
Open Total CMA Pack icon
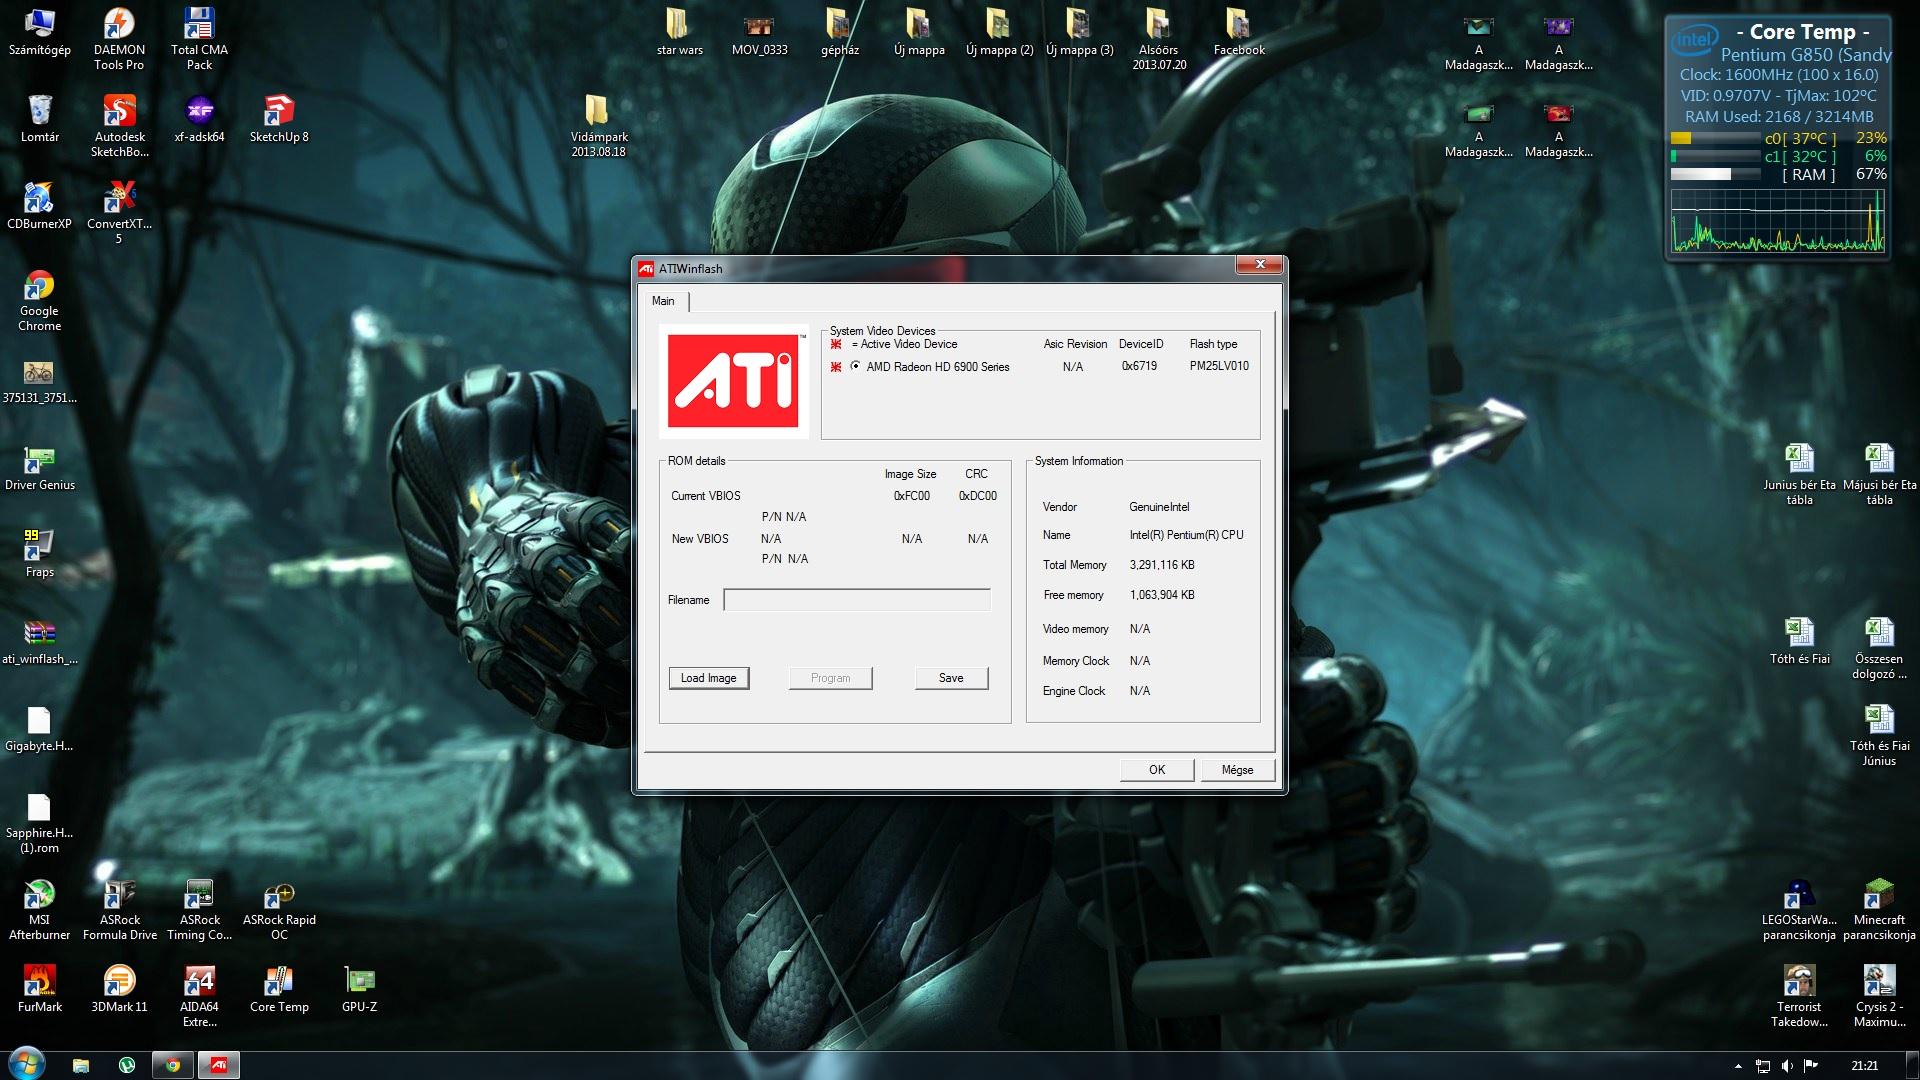point(199,39)
